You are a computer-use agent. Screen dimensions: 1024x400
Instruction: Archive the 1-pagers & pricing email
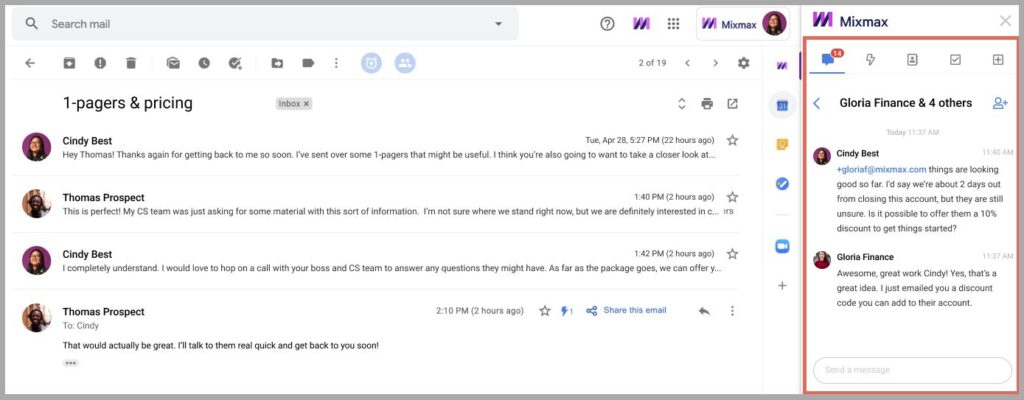69,63
